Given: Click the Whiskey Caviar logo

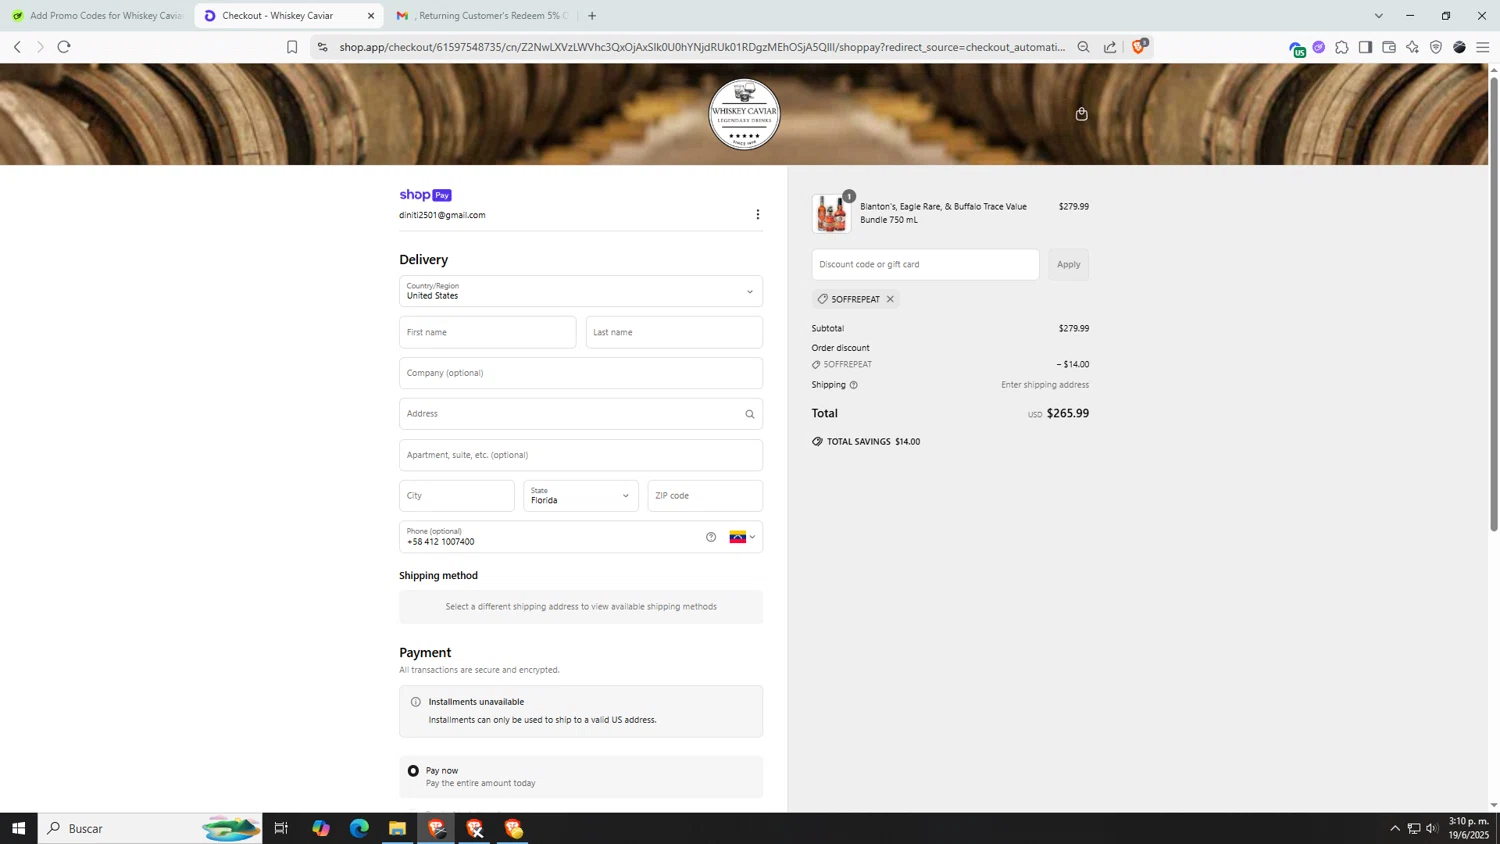Looking at the screenshot, I should click(x=744, y=114).
